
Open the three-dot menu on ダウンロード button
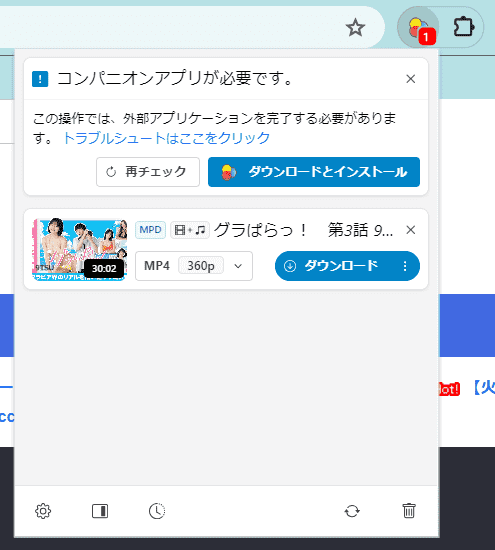tap(405, 266)
